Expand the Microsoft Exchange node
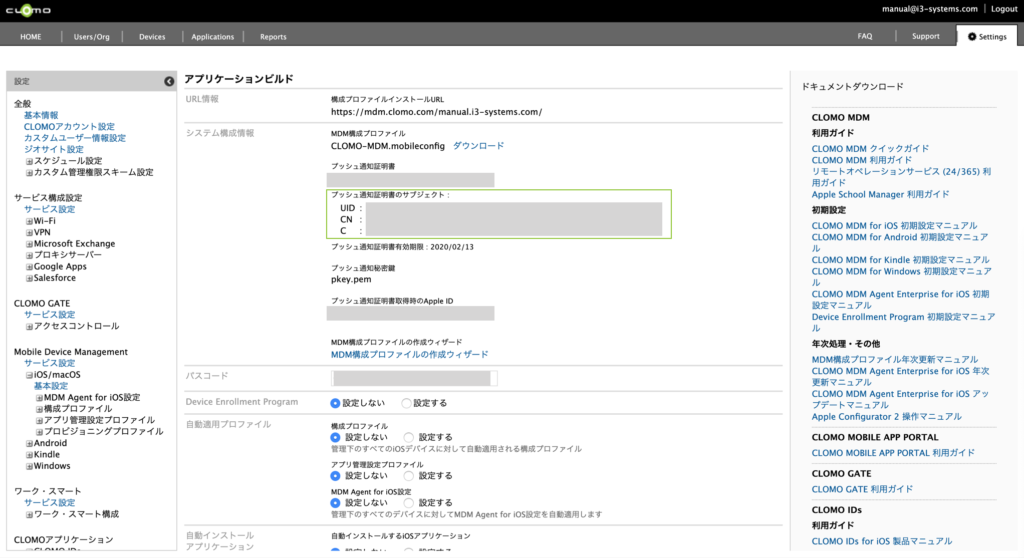The image size is (1024, 558). coord(29,244)
